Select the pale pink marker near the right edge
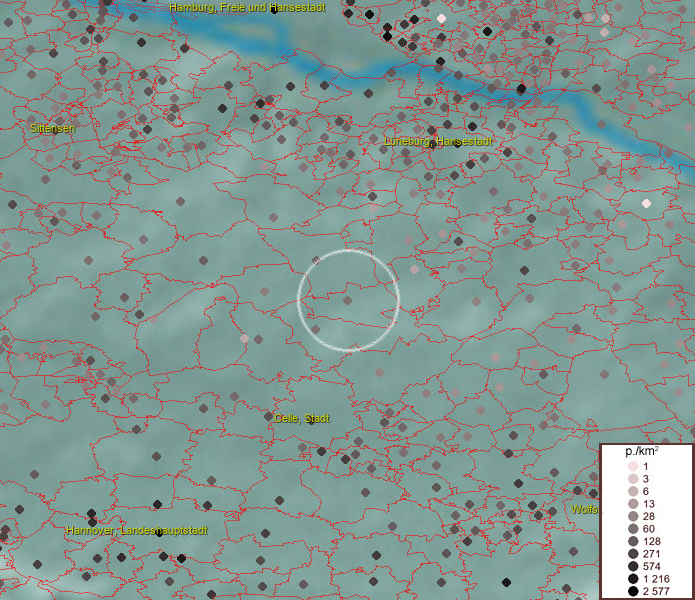Screen dimensions: 695x600 [x=646, y=203]
